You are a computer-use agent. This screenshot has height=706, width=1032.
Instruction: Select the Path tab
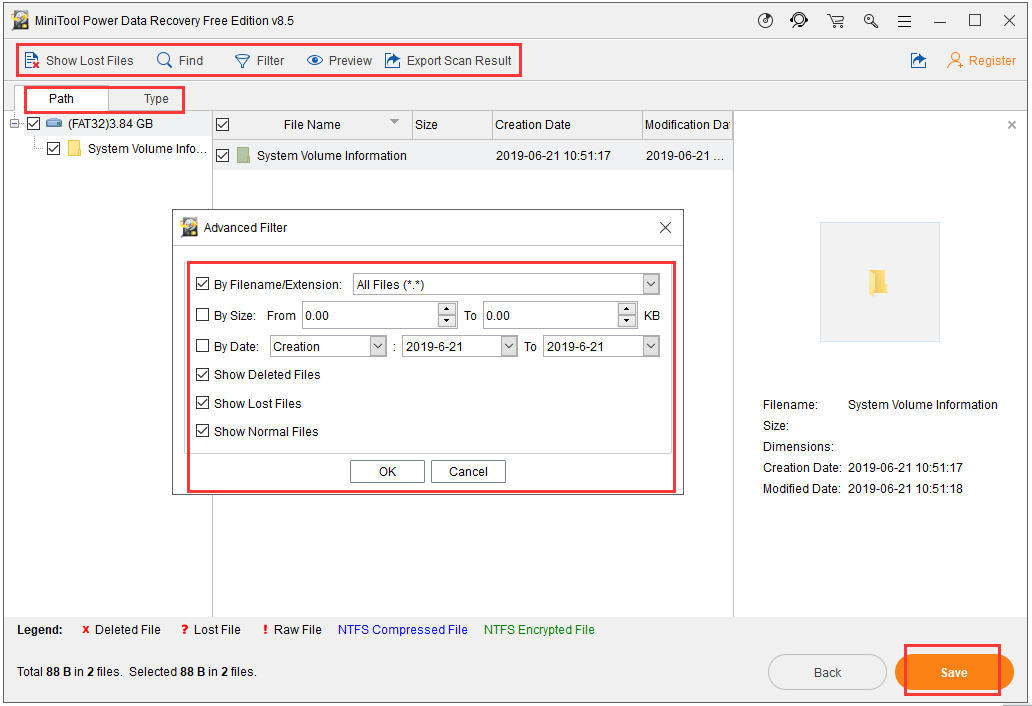pyautogui.click(x=62, y=99)
